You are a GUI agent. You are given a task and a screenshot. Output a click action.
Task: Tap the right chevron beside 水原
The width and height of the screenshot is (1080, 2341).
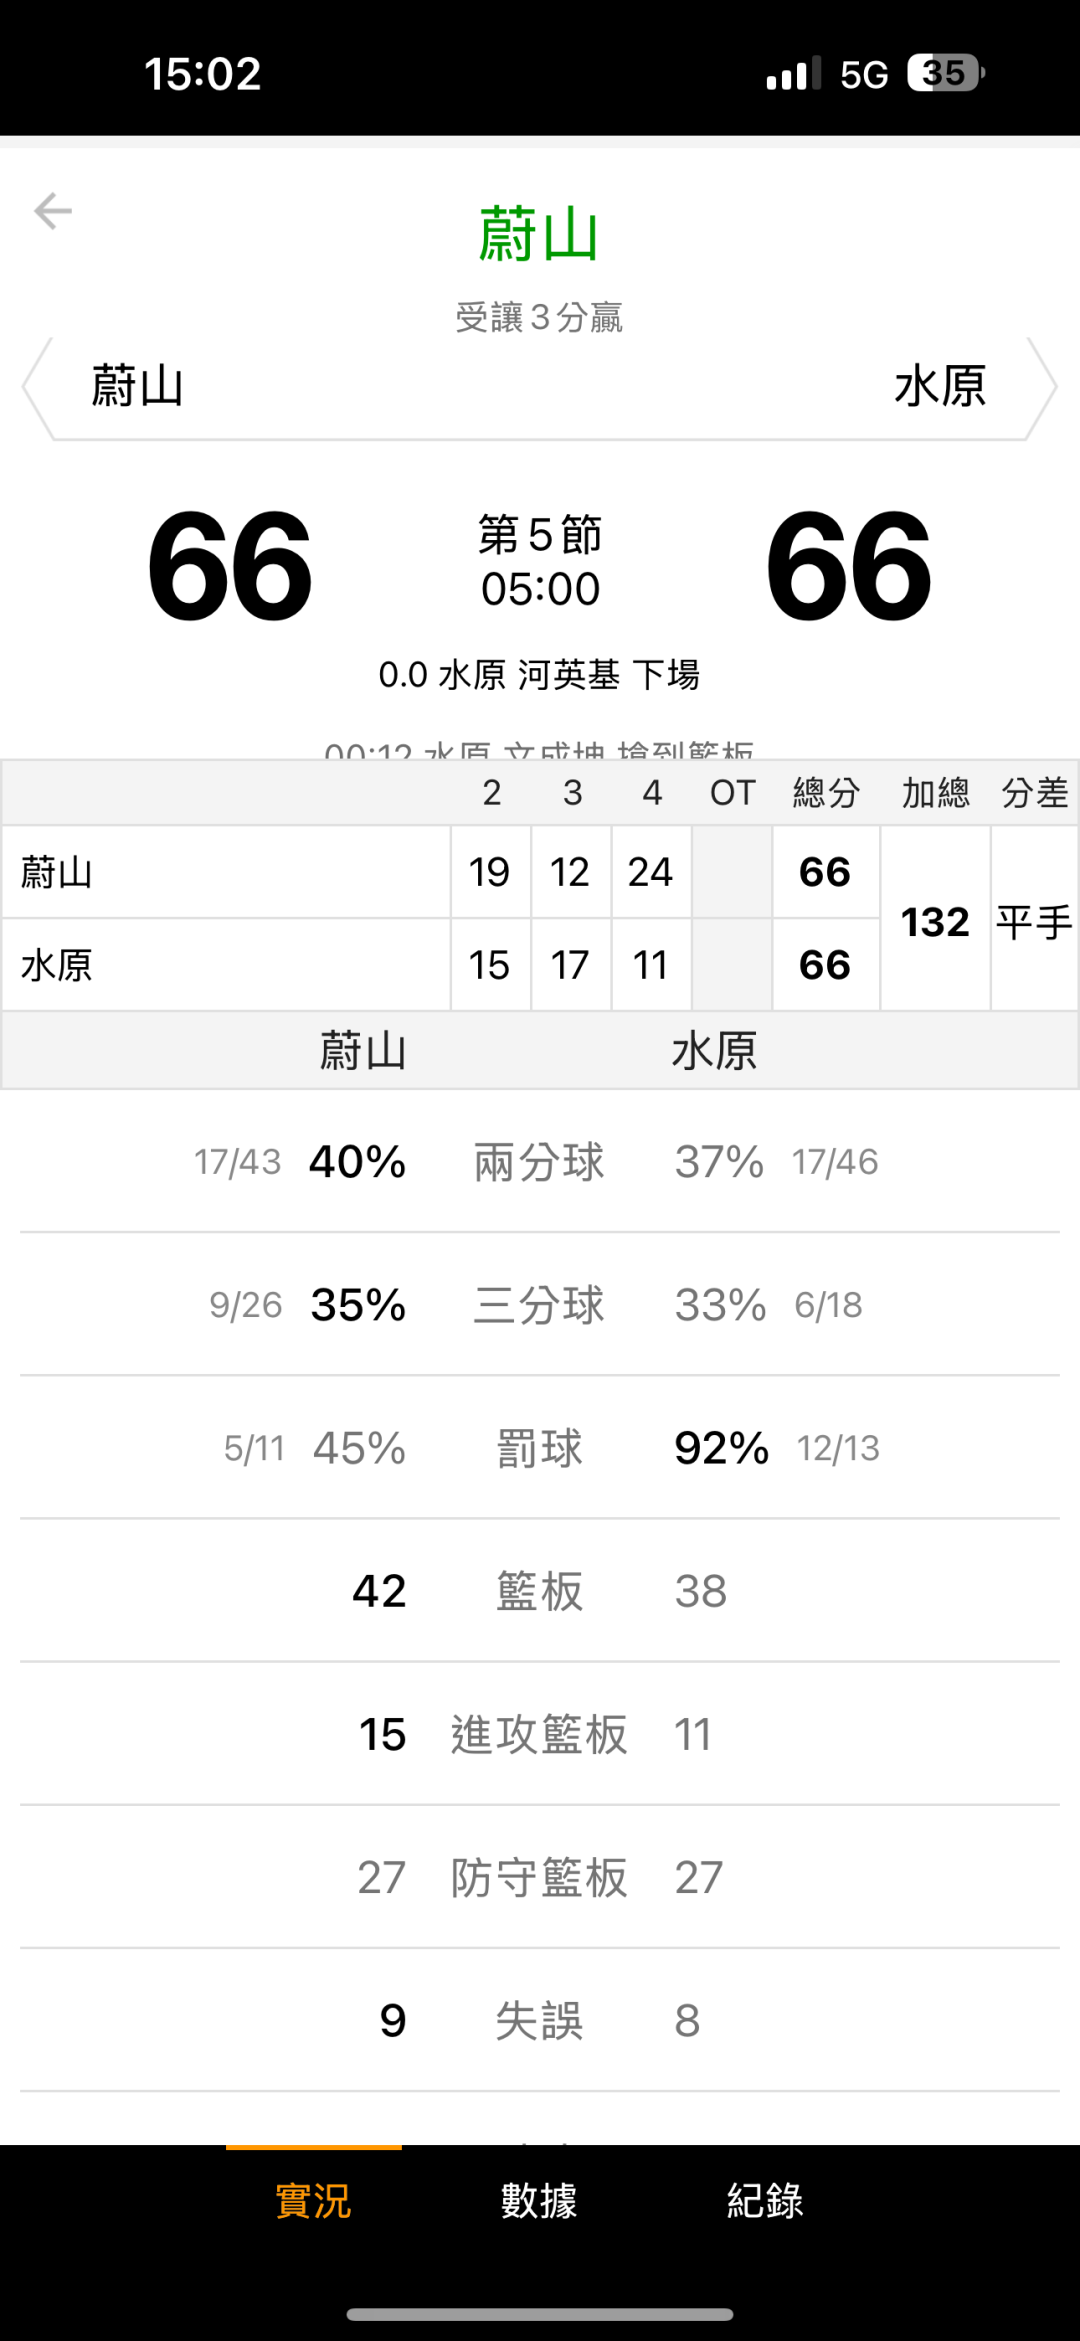[1042, 388]
